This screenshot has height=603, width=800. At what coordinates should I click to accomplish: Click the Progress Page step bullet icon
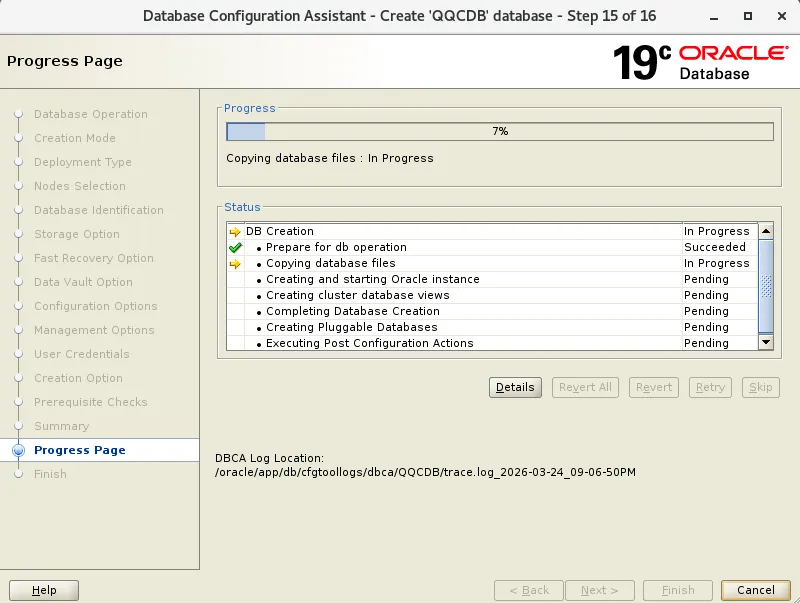point(18,450)
